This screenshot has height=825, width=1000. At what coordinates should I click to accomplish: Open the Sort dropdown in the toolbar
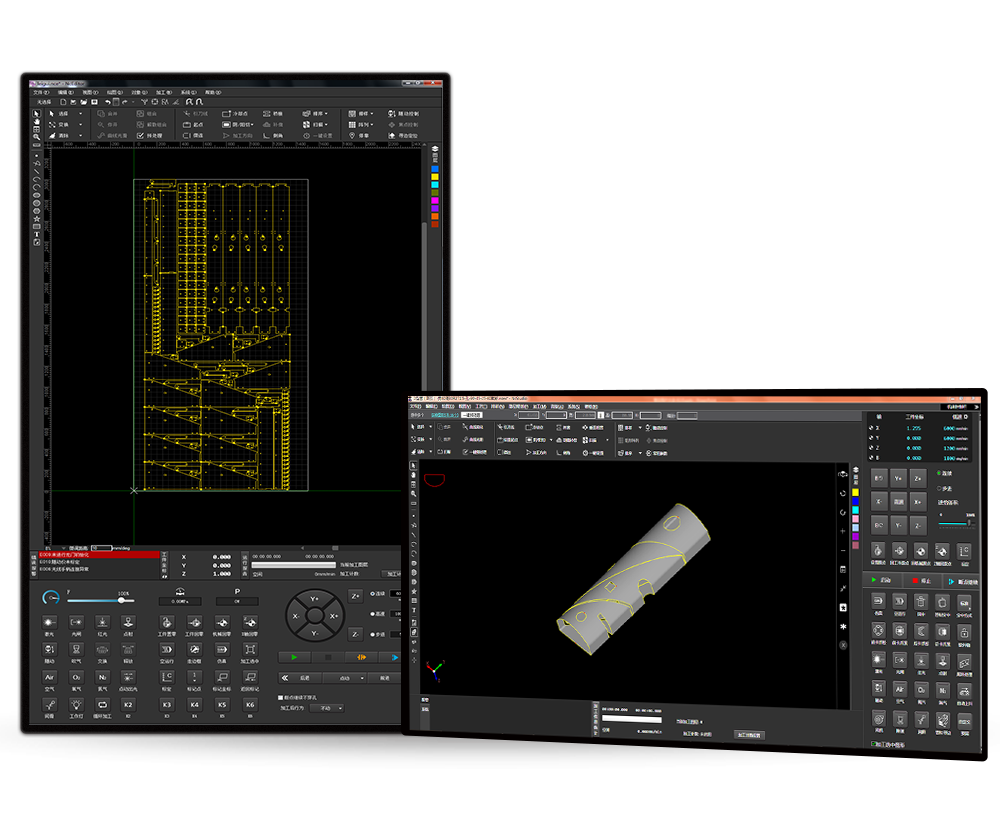tap(319, 114)
